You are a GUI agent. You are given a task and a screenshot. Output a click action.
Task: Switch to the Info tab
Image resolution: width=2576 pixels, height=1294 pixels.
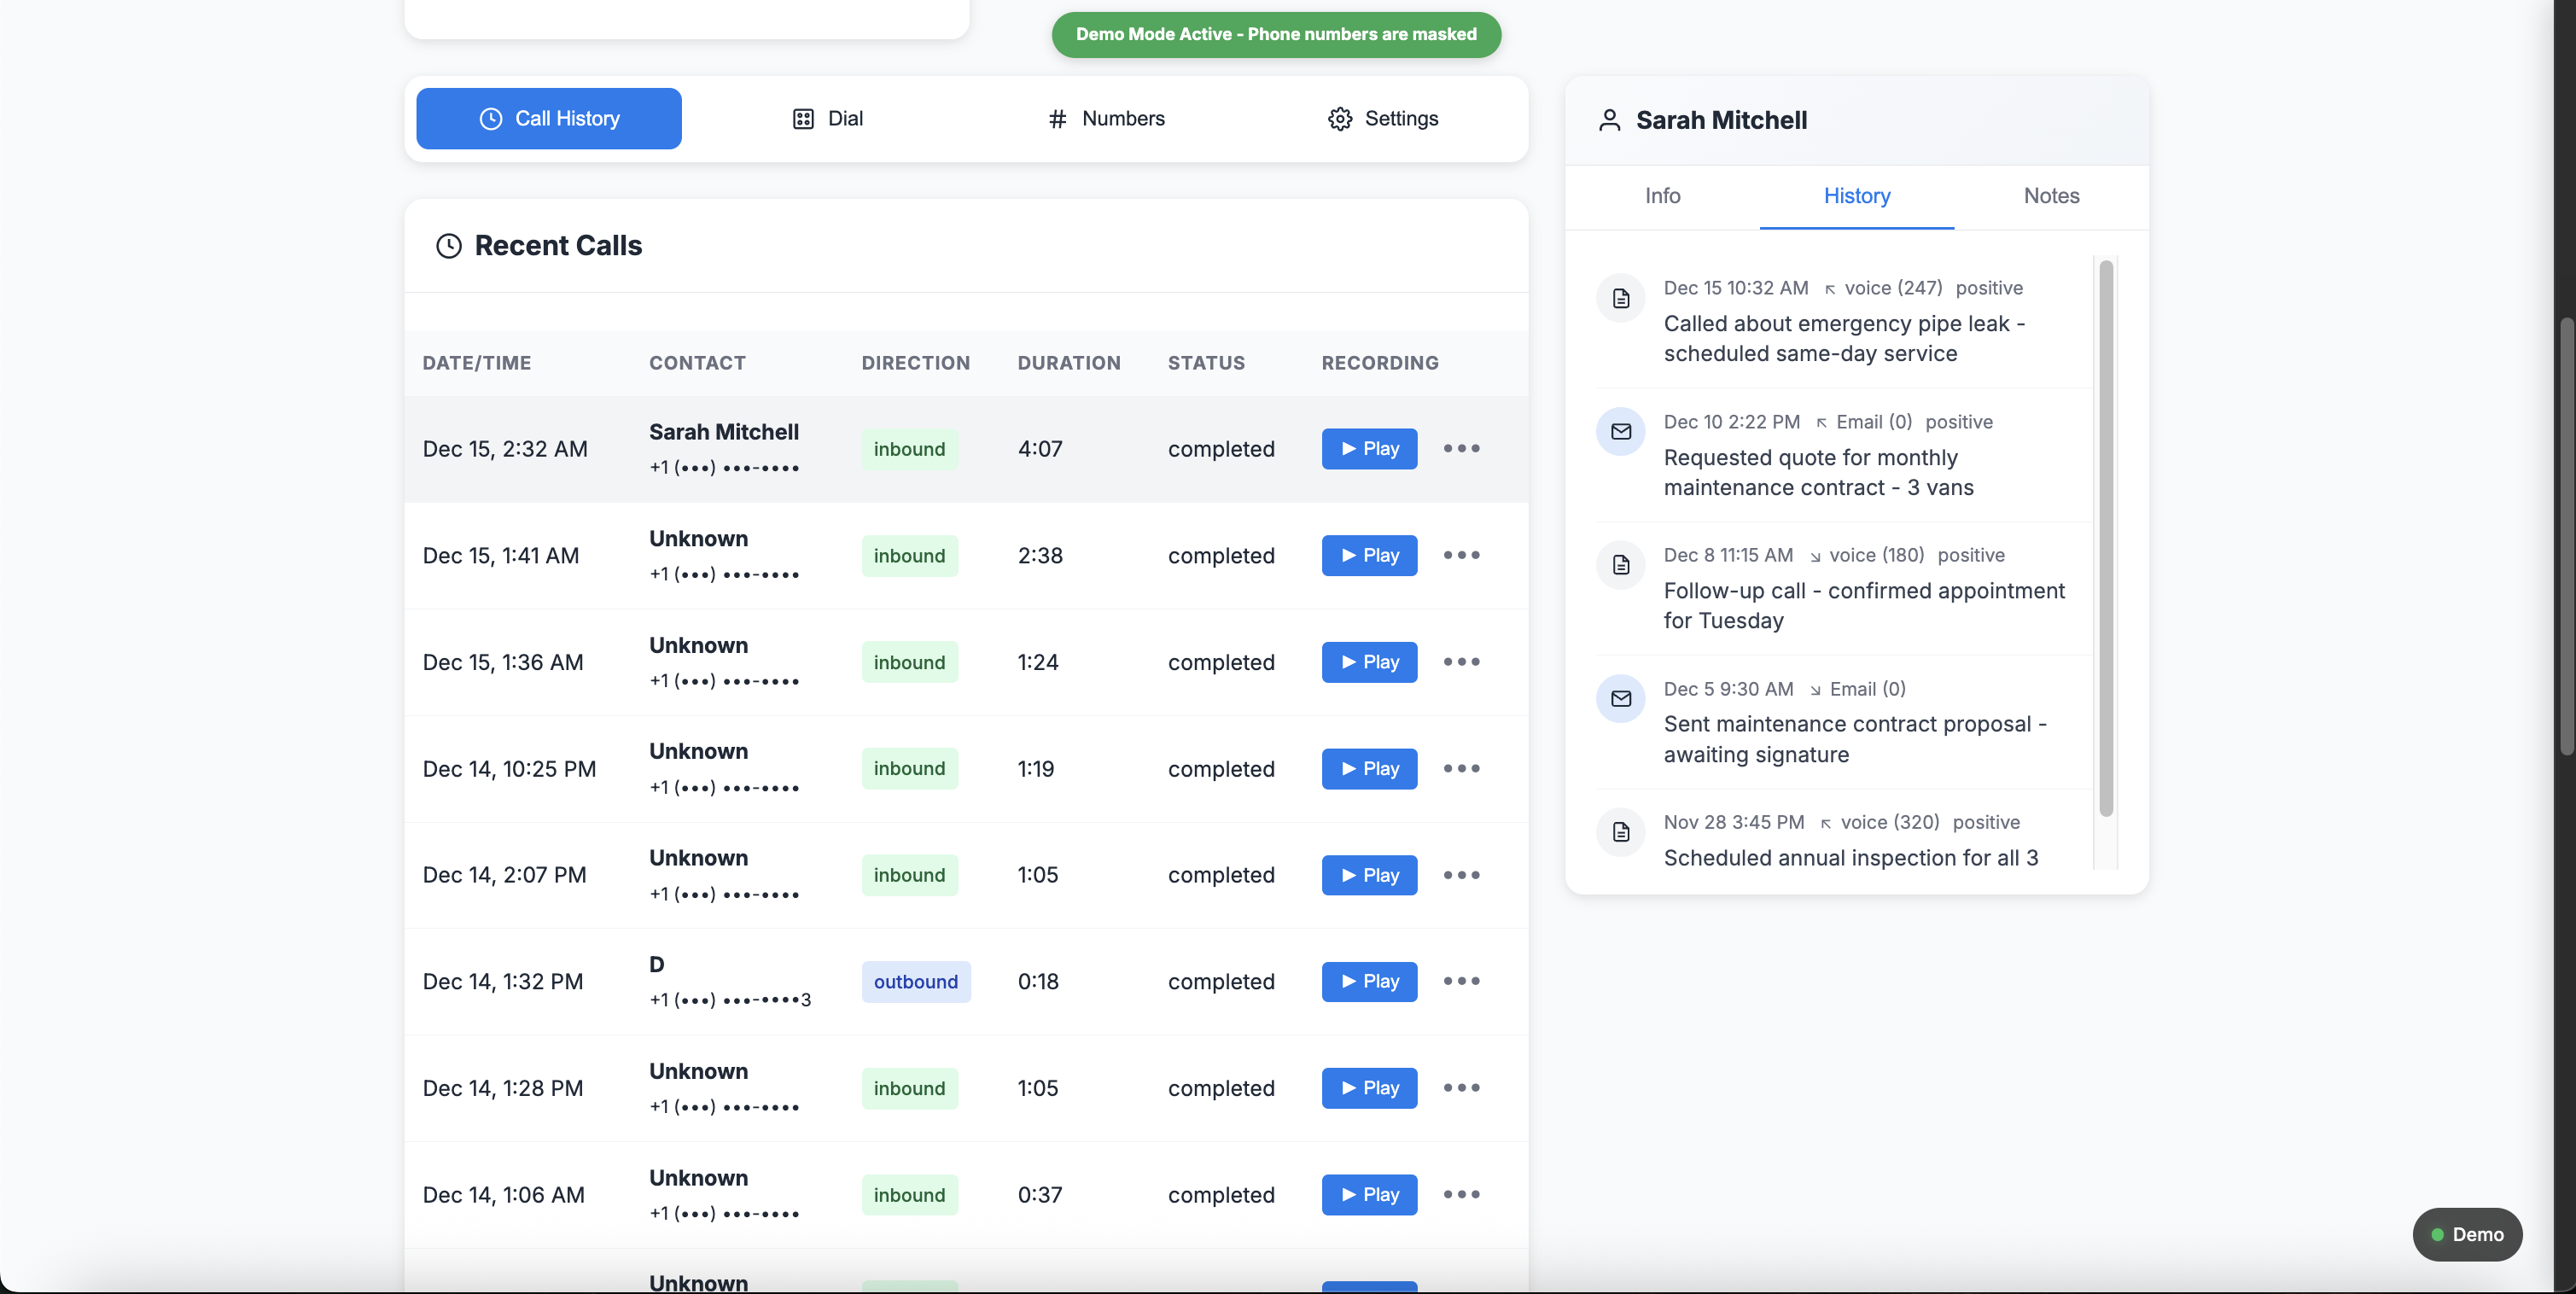[x=1662, y=196]
